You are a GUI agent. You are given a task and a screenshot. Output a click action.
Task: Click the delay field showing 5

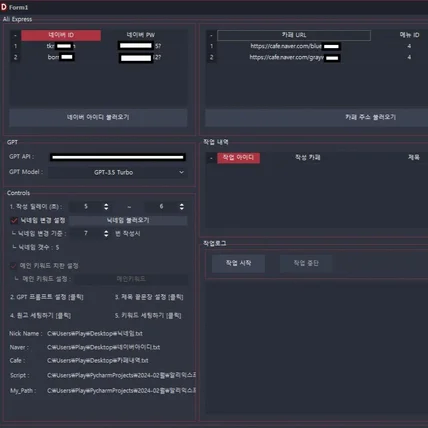[86, 207]
